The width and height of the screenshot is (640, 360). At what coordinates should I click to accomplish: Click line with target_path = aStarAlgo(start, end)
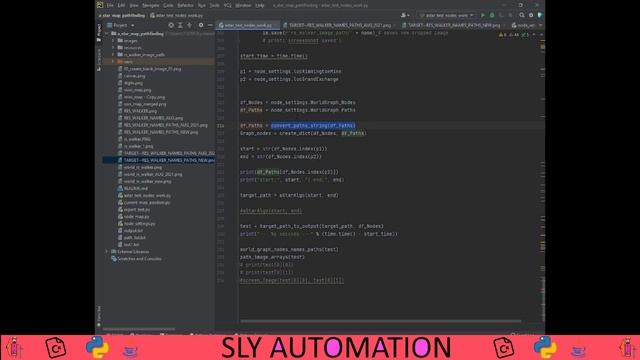click(x=289, y=196)
